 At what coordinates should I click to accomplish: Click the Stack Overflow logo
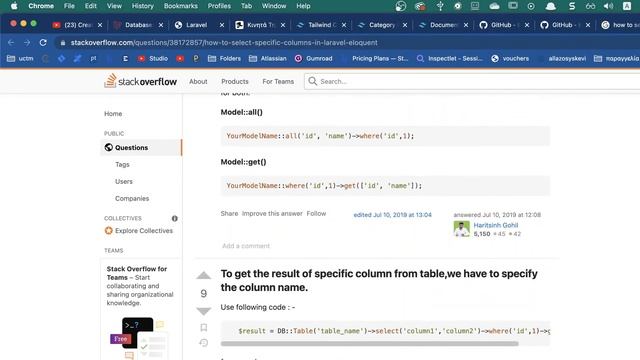(x=140, y=81)
